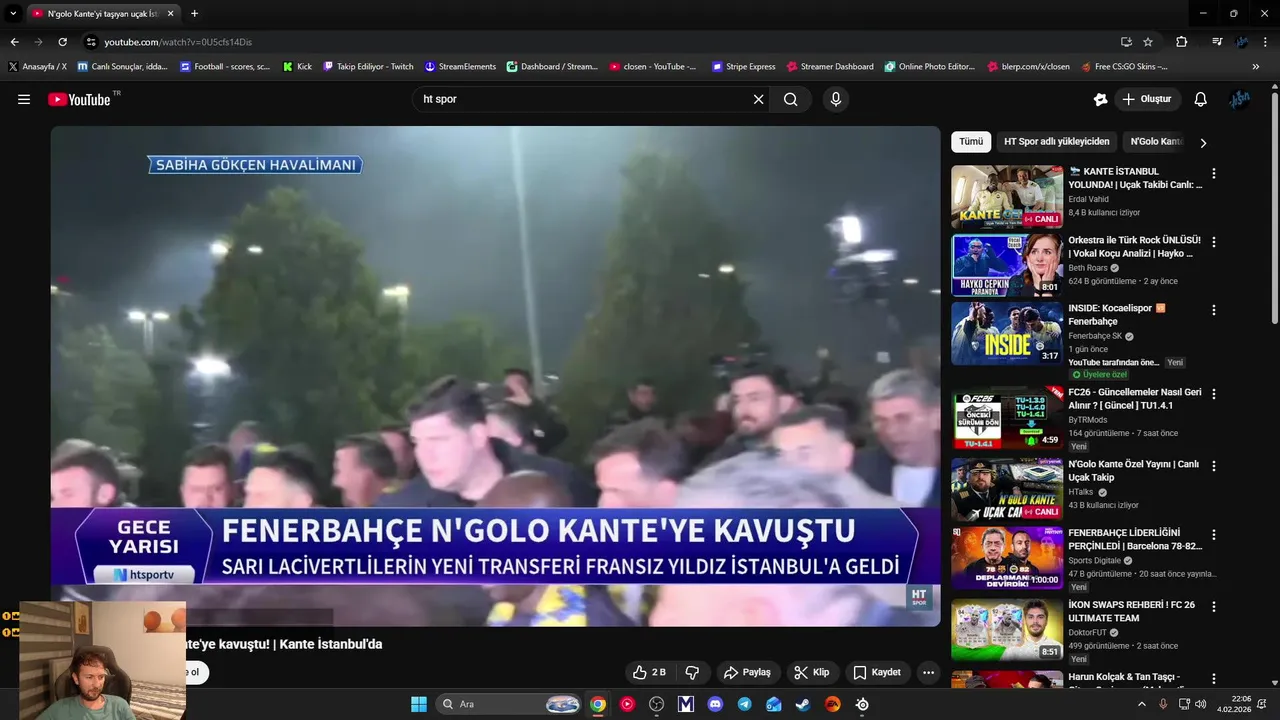The width and height of the screenshot is (1280, 720).
Task: Show hidden system tray icons
Action: click(x=1142, y=704)
